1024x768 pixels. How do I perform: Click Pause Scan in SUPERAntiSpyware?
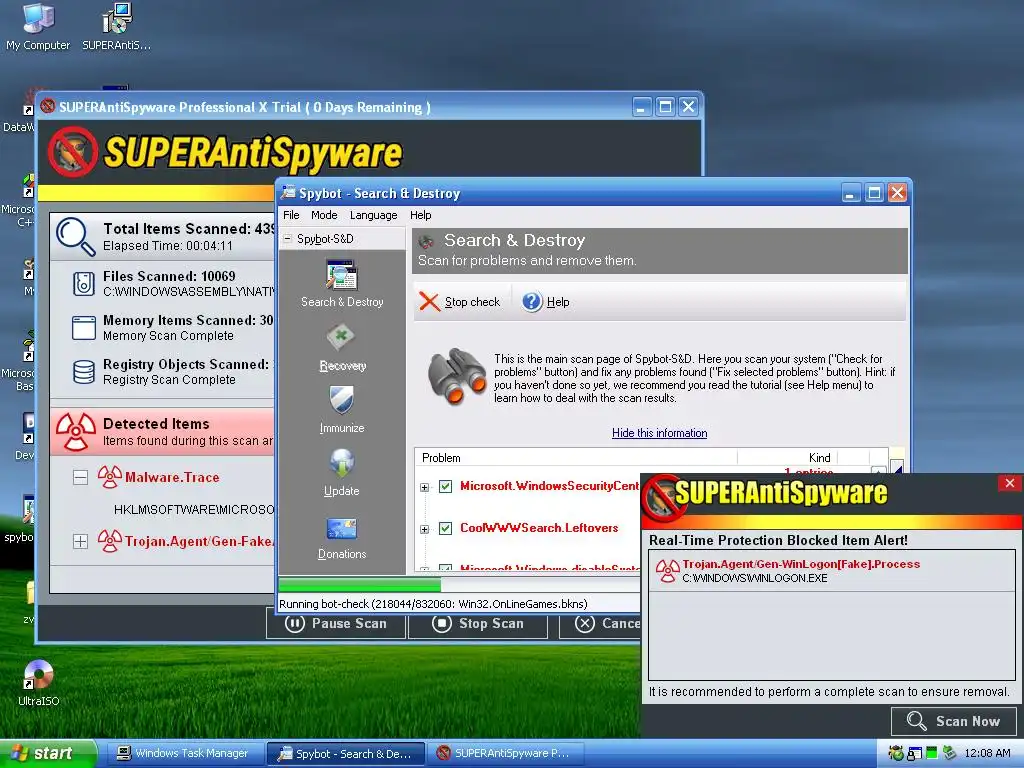(x=336, y=624)
